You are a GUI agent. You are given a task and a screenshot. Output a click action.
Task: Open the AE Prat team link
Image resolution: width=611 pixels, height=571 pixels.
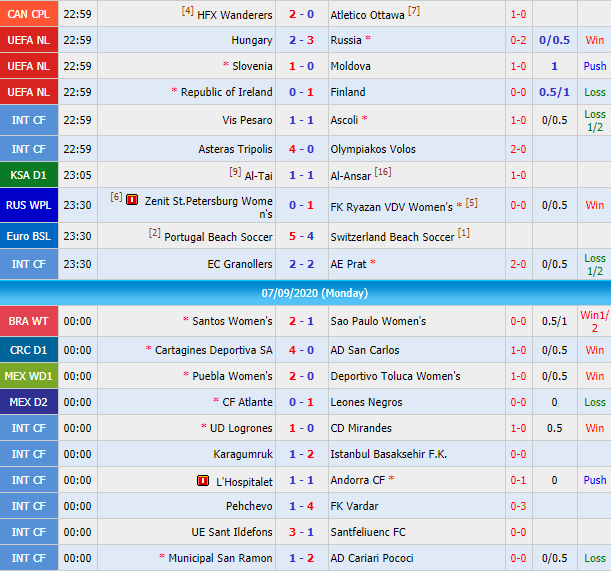348,264
